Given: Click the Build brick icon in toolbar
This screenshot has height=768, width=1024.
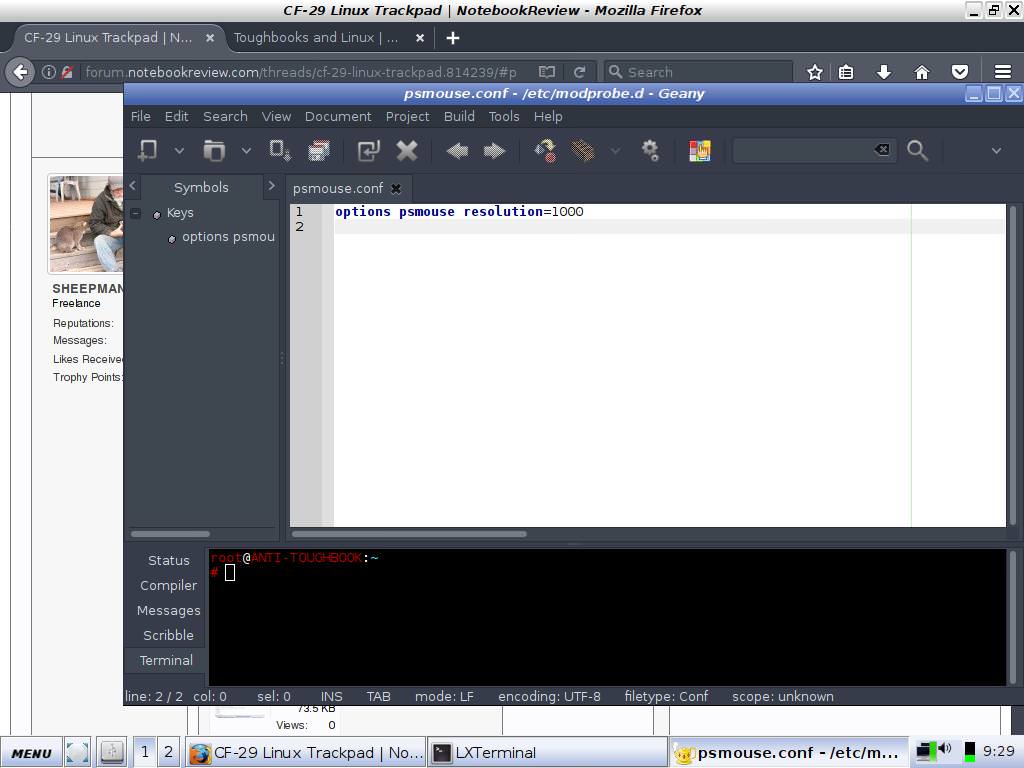Looking at the screenshot, I should pos(583,151).
